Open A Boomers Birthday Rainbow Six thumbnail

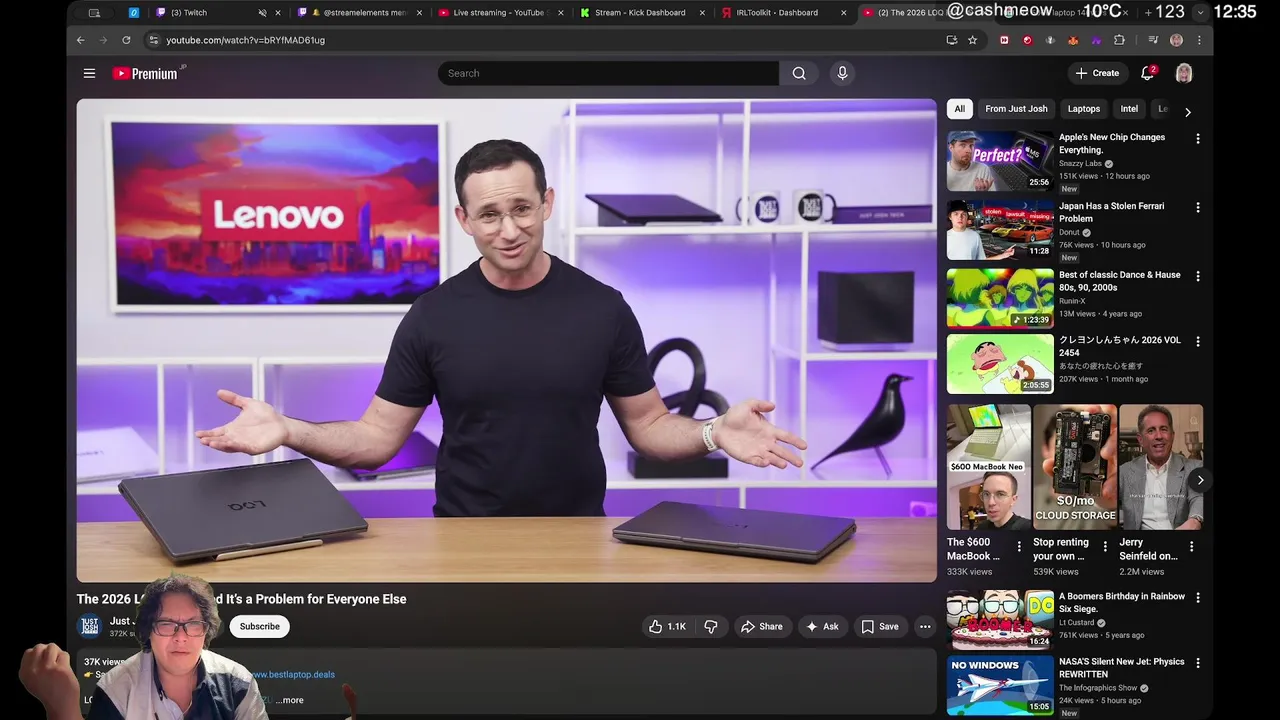(1000, 620)
